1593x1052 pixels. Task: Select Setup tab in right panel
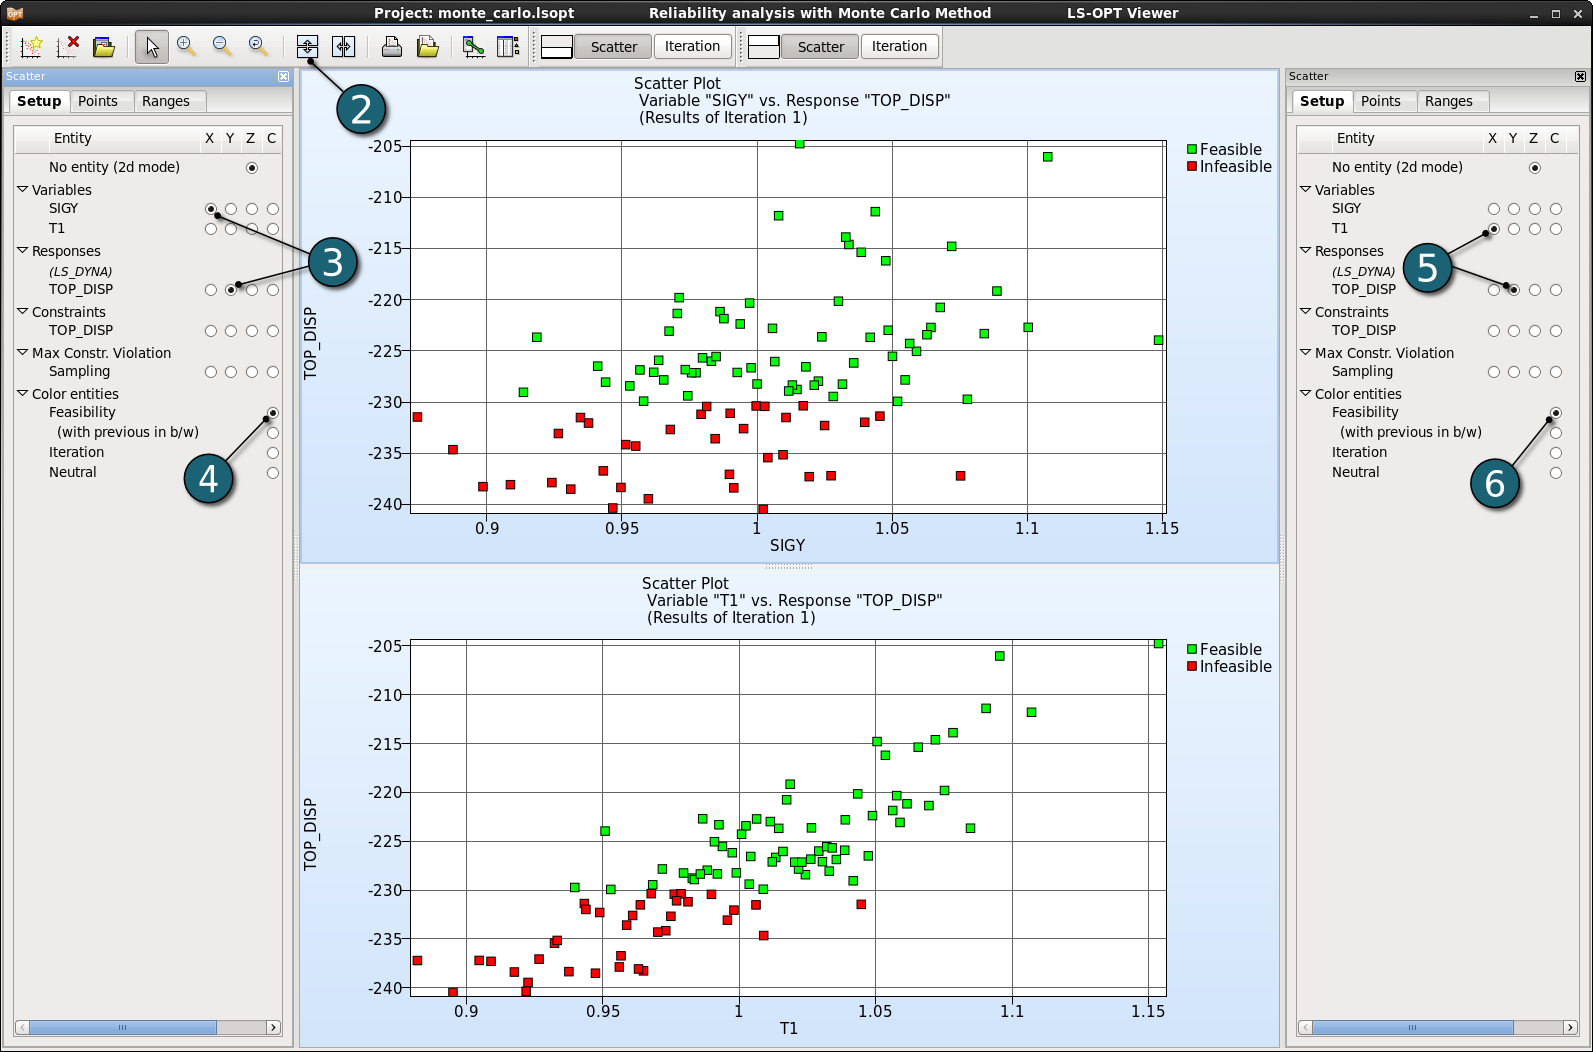point(1322,101)
